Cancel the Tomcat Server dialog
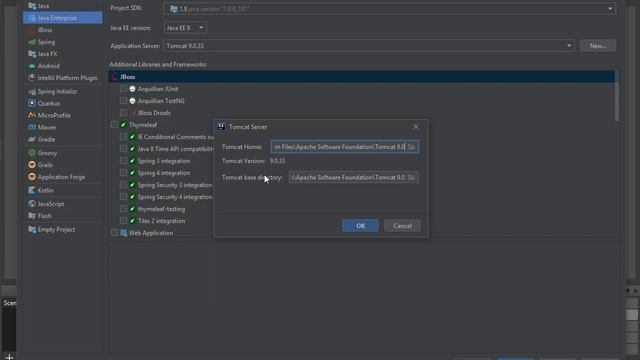640x360 pixels. [x=402, y=226]
